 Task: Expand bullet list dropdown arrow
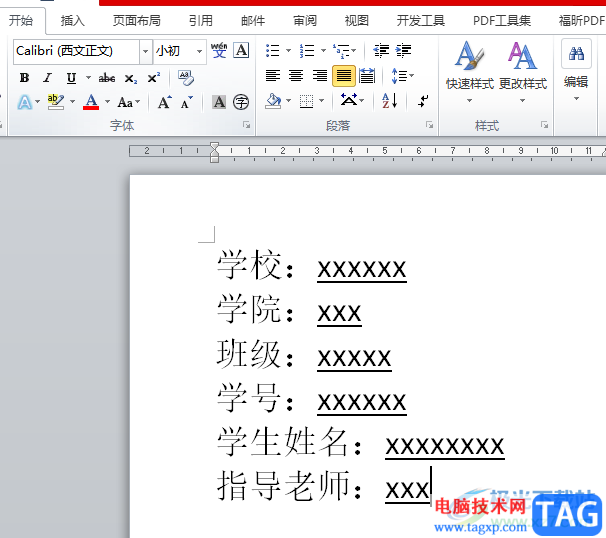tap(288, 50)
